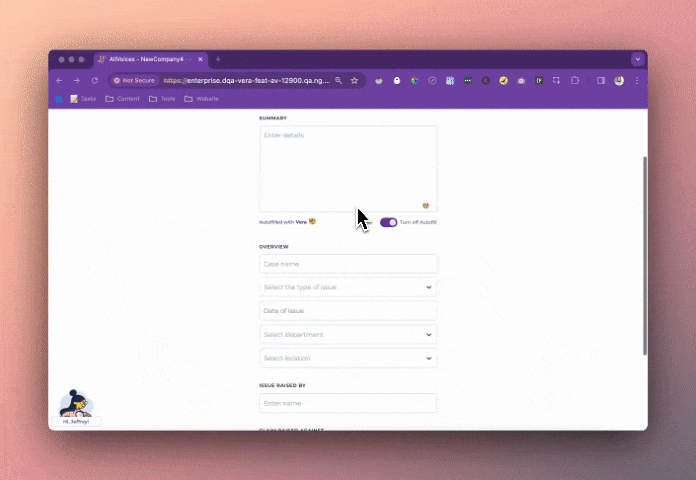Click the yellow round-face extension icon
696x480 pixels.
tap(503, 80)
